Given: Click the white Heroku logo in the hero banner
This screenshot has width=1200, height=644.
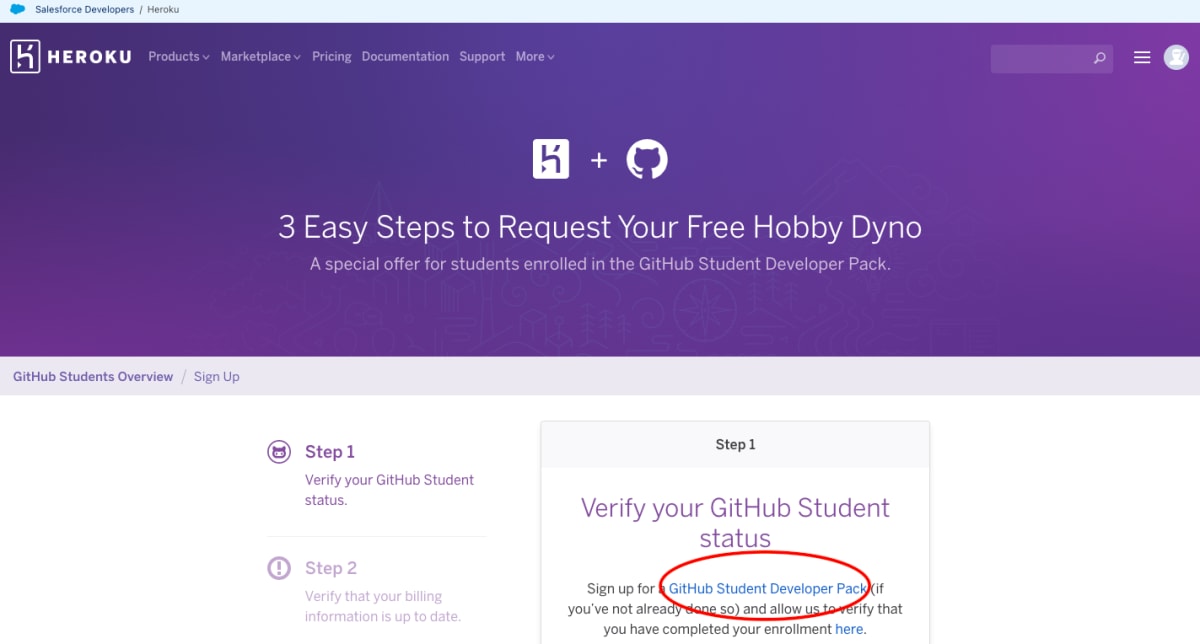Looking at the screenshot, I should [x=551, y=159].
